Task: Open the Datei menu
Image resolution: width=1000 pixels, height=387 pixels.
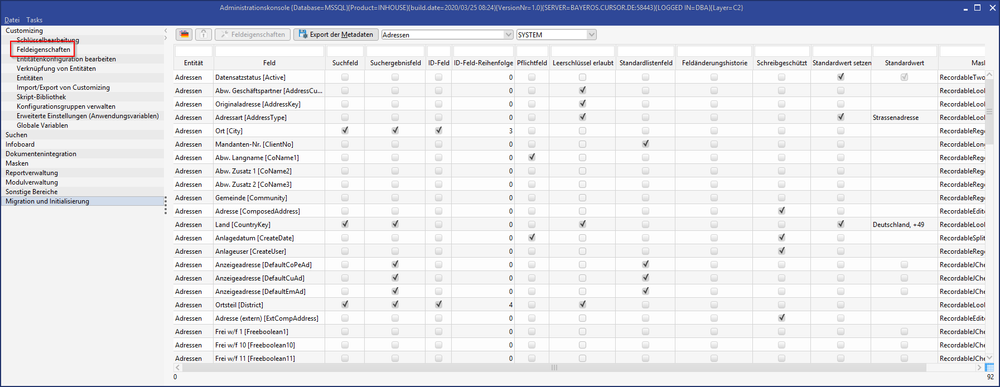Action: click(x=12, y=20)
